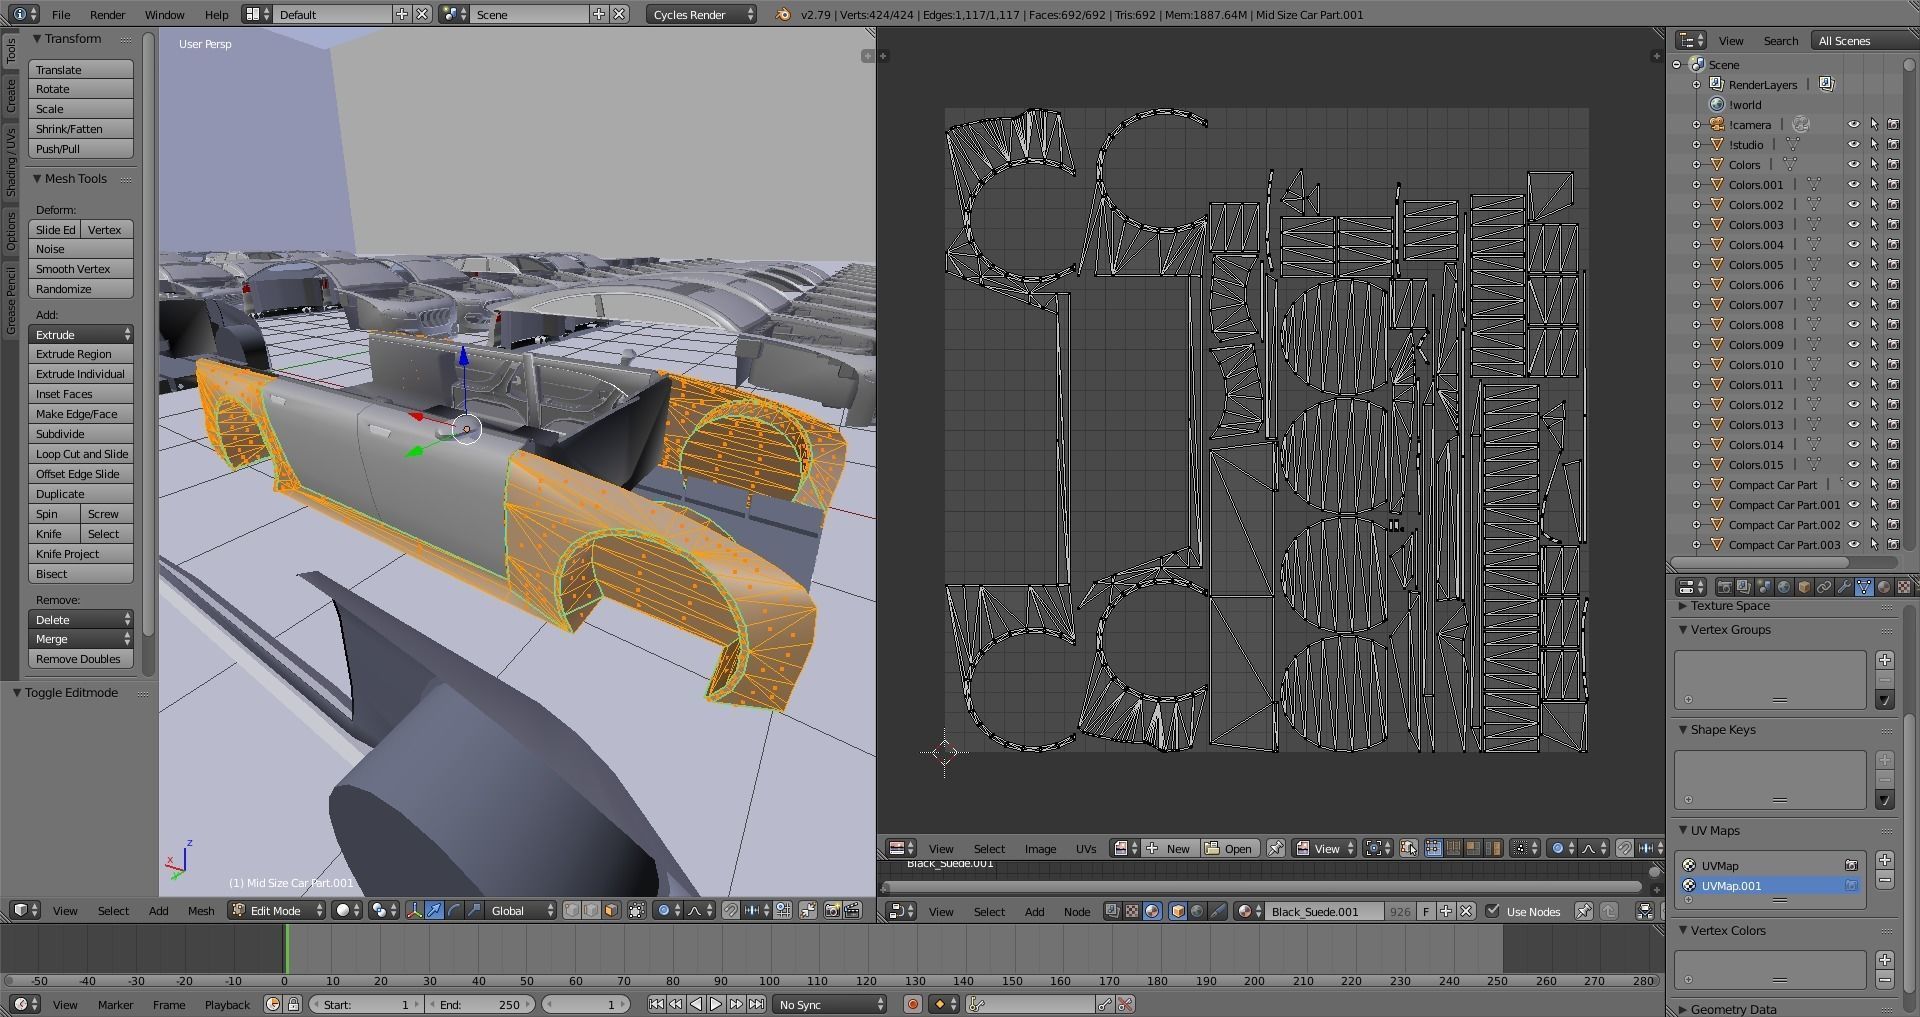Open the Material sphere properties tab
1920x1017 pixels.
pos(1884,587)
